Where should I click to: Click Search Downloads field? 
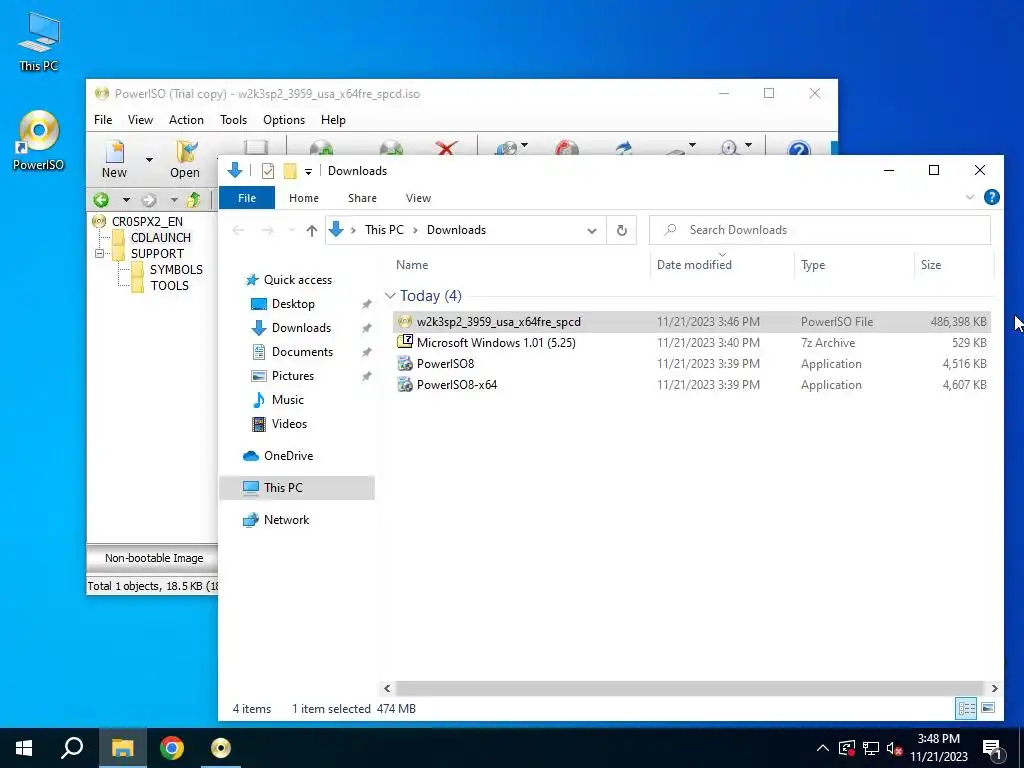pyautogui.click(x=820, y=230)
